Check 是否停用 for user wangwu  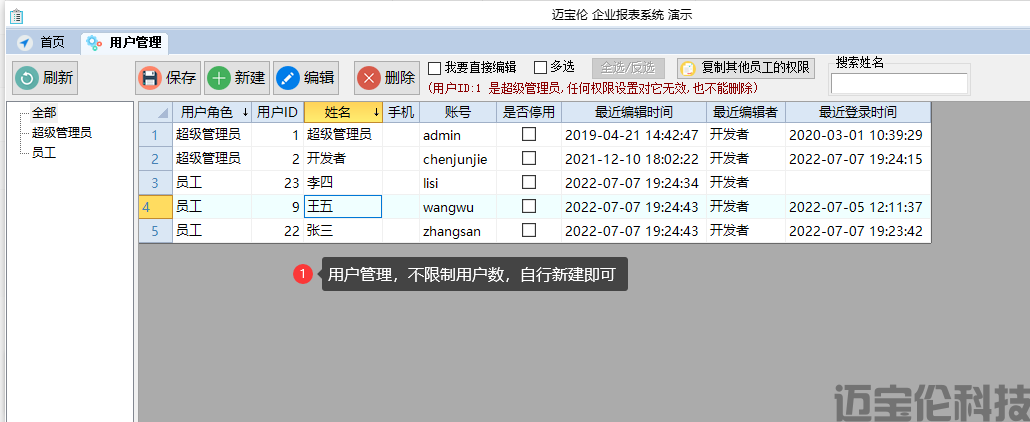[529, 206]
